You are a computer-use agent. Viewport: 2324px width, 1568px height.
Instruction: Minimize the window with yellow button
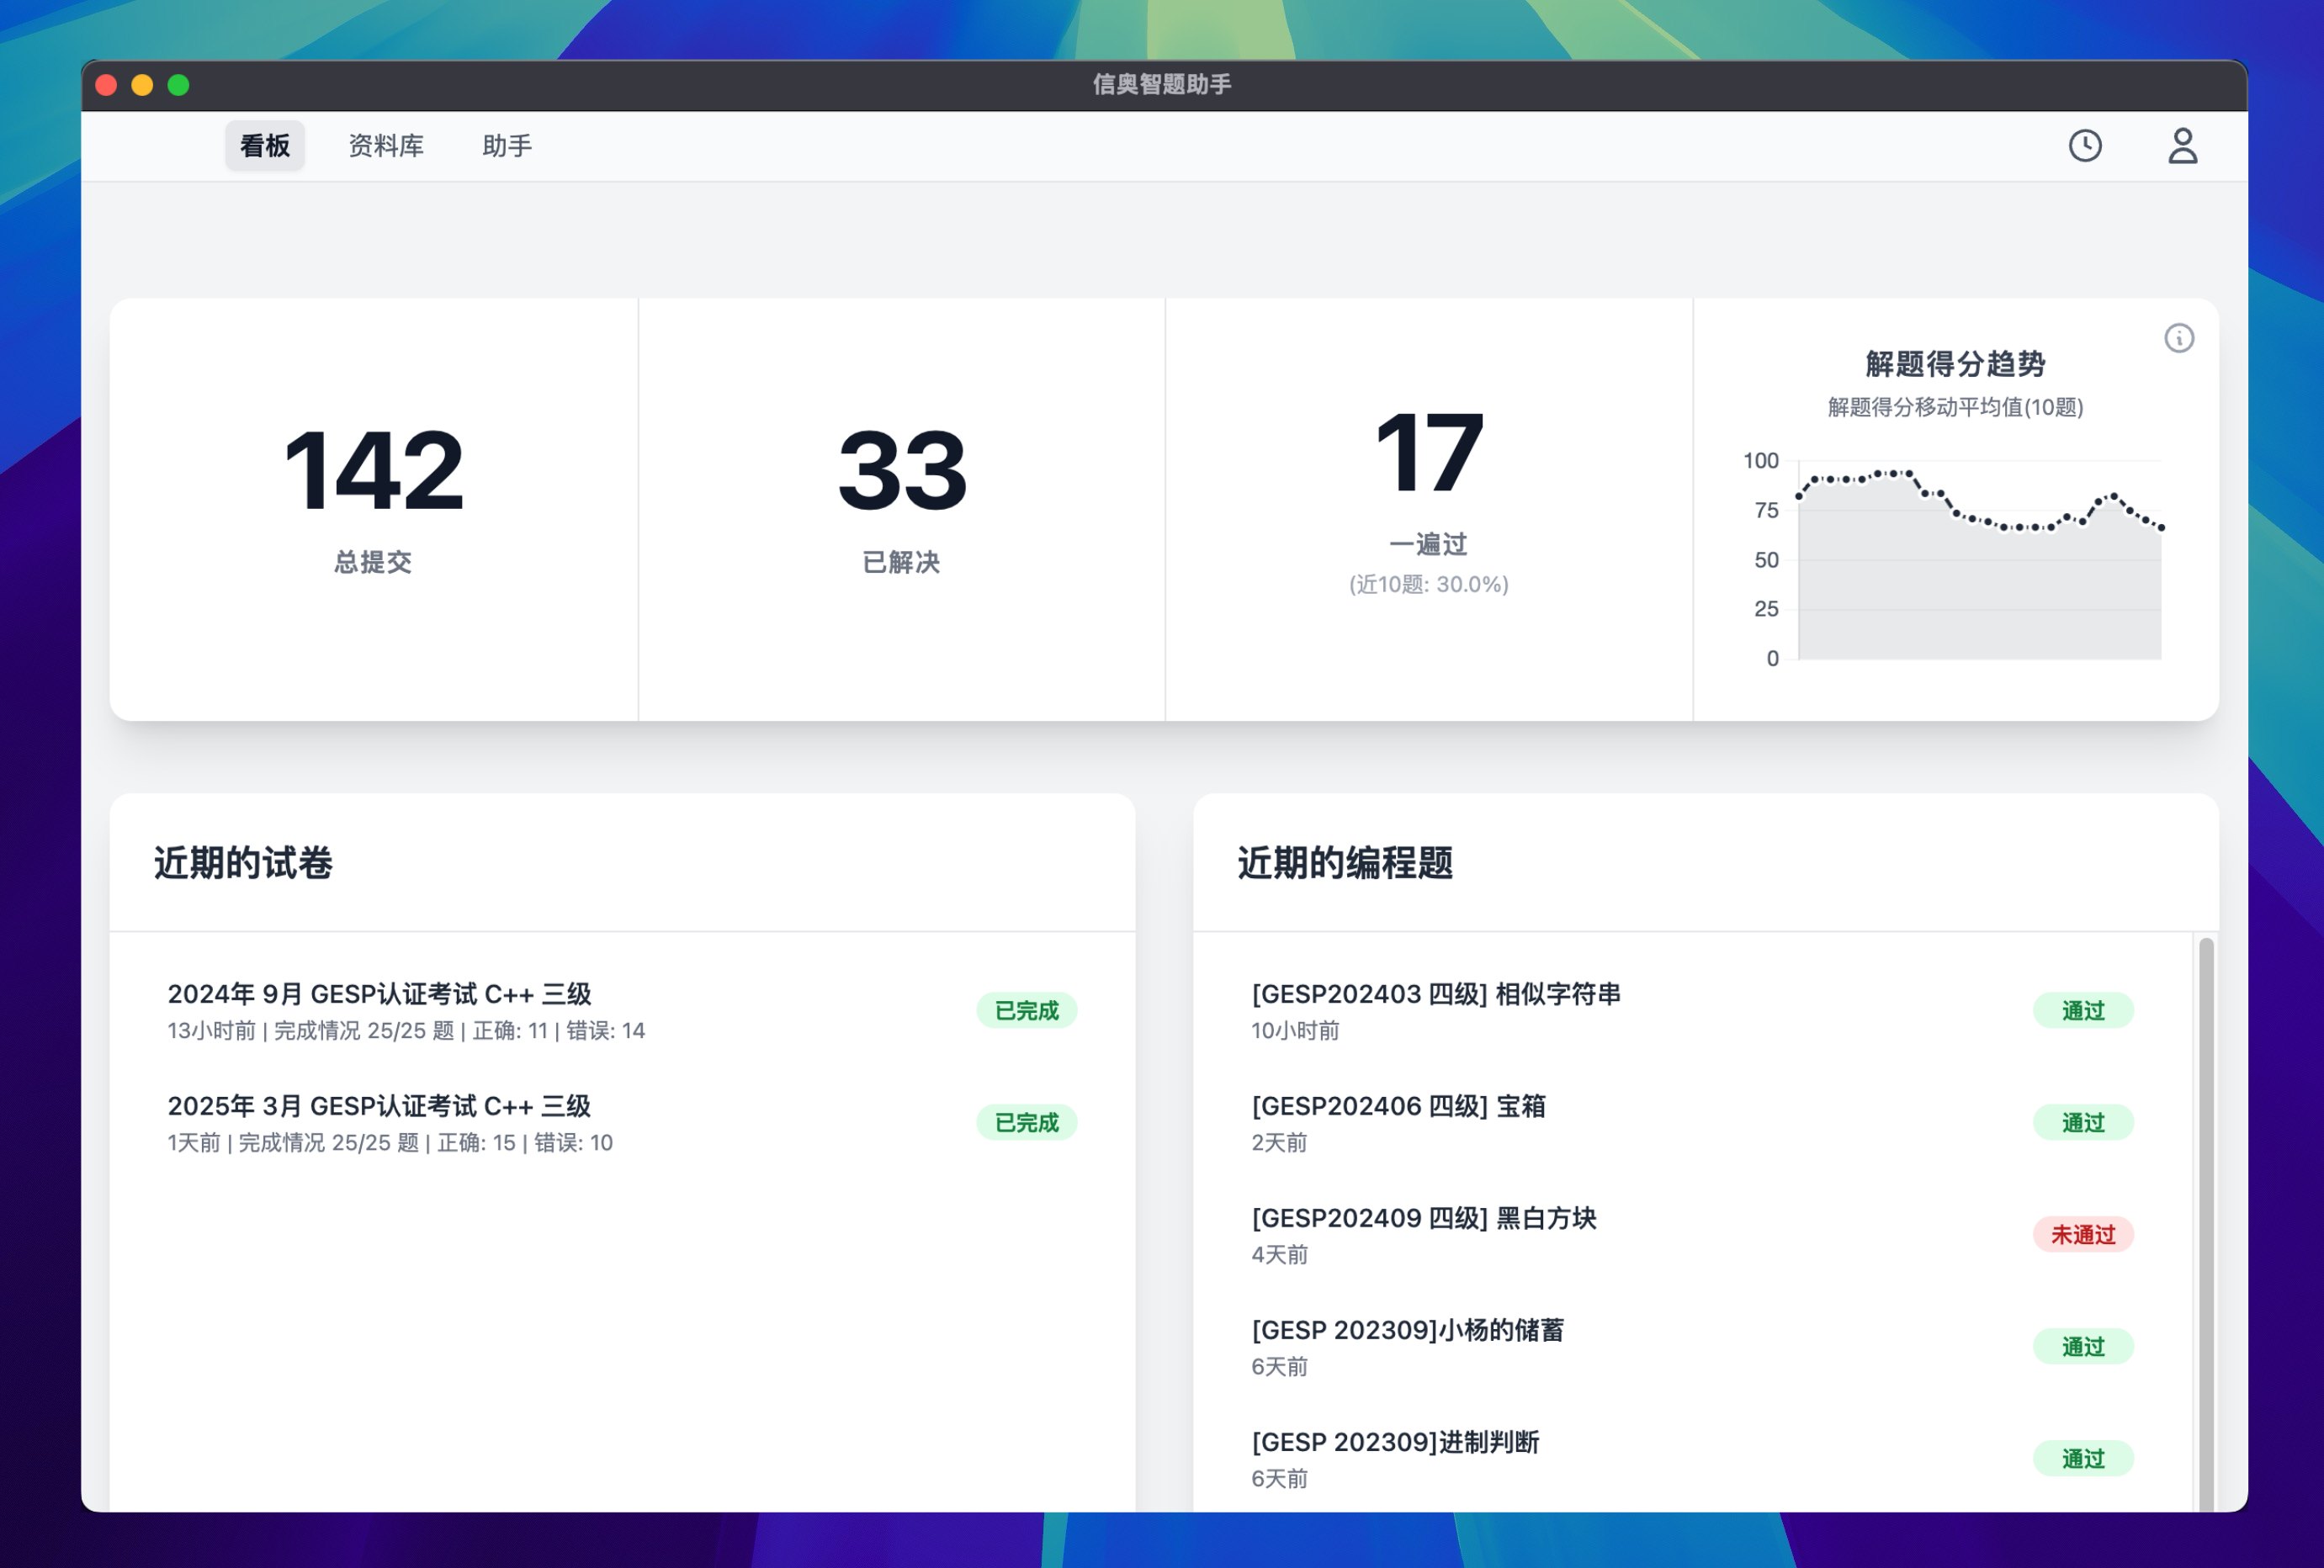142,85
